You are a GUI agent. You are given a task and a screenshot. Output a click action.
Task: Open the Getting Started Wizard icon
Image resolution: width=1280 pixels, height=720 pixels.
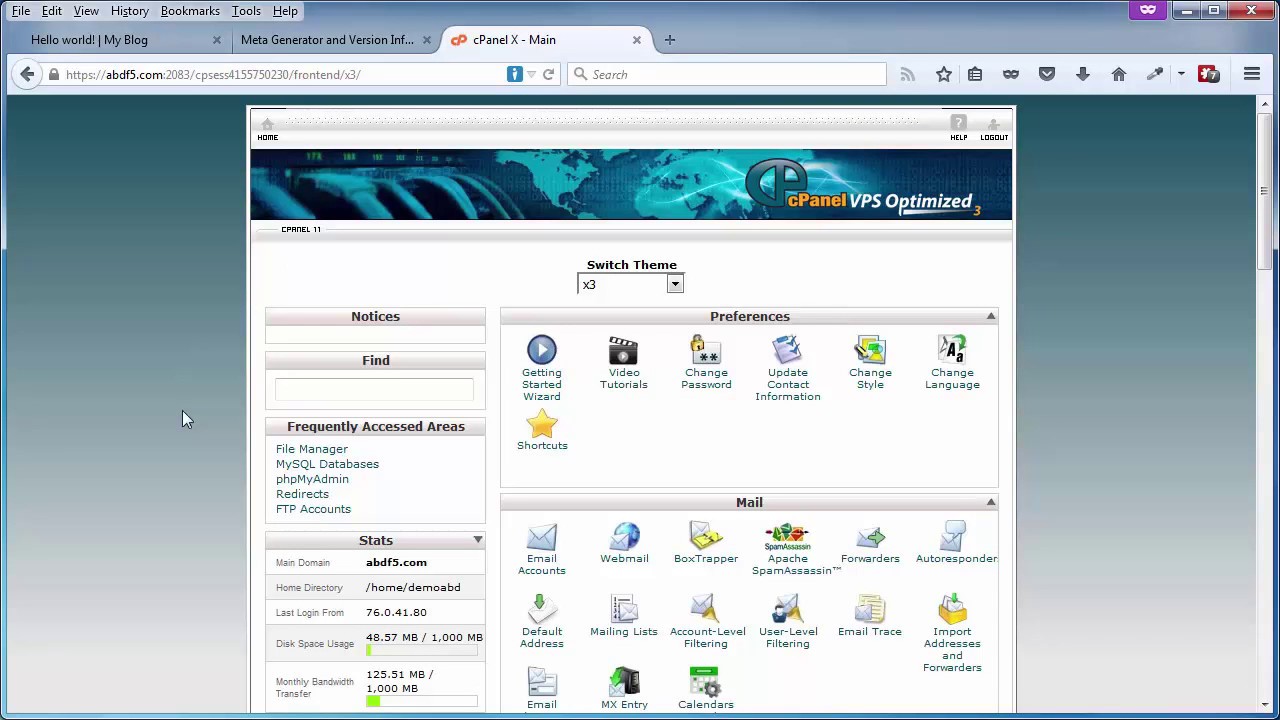coord(542,350)
